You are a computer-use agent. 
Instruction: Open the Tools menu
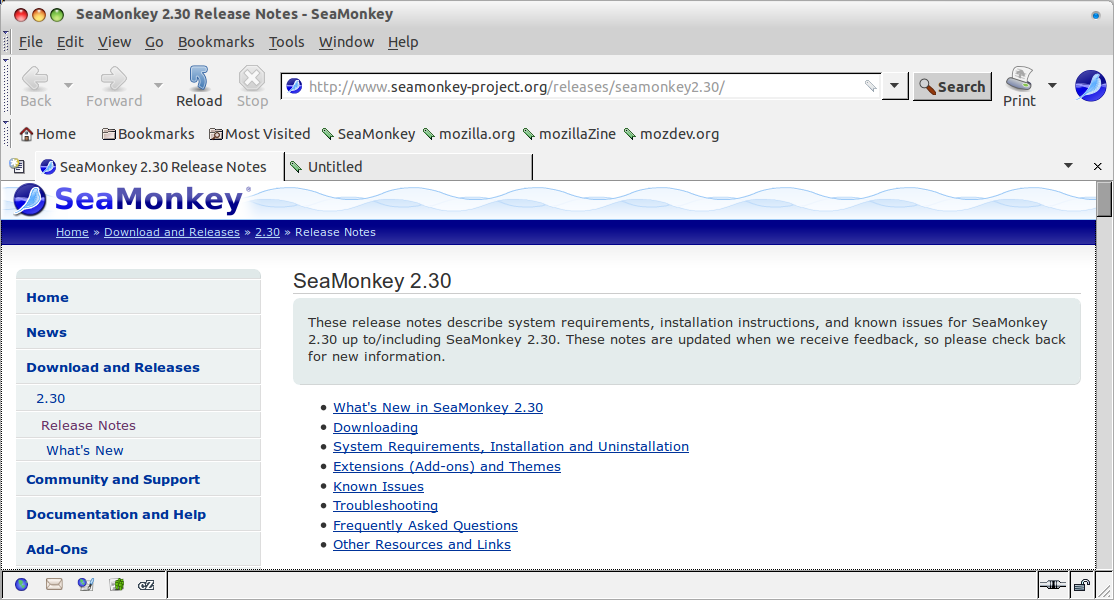(x=286, y=42)
